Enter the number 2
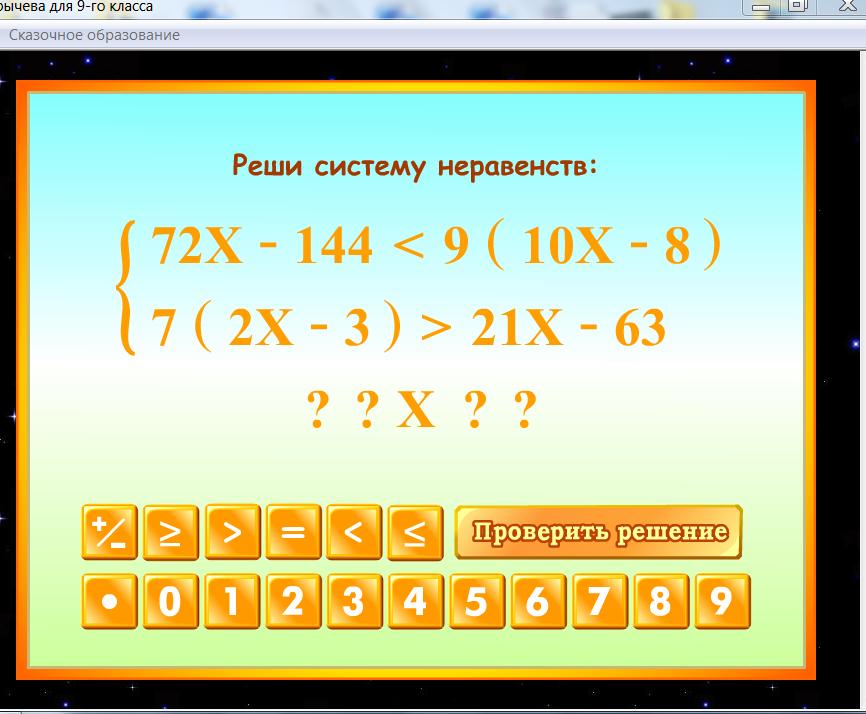This screenshot has height=714, width=866. coord(293,601)
